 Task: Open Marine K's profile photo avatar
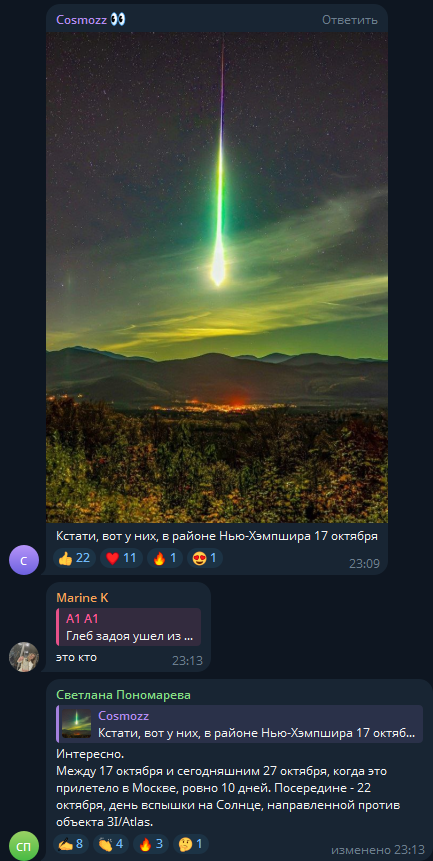[x=24, y=657]
